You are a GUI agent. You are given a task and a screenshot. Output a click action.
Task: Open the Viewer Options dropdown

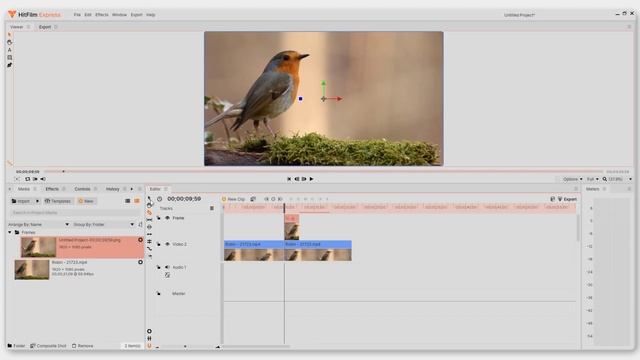tap(573, 179)
